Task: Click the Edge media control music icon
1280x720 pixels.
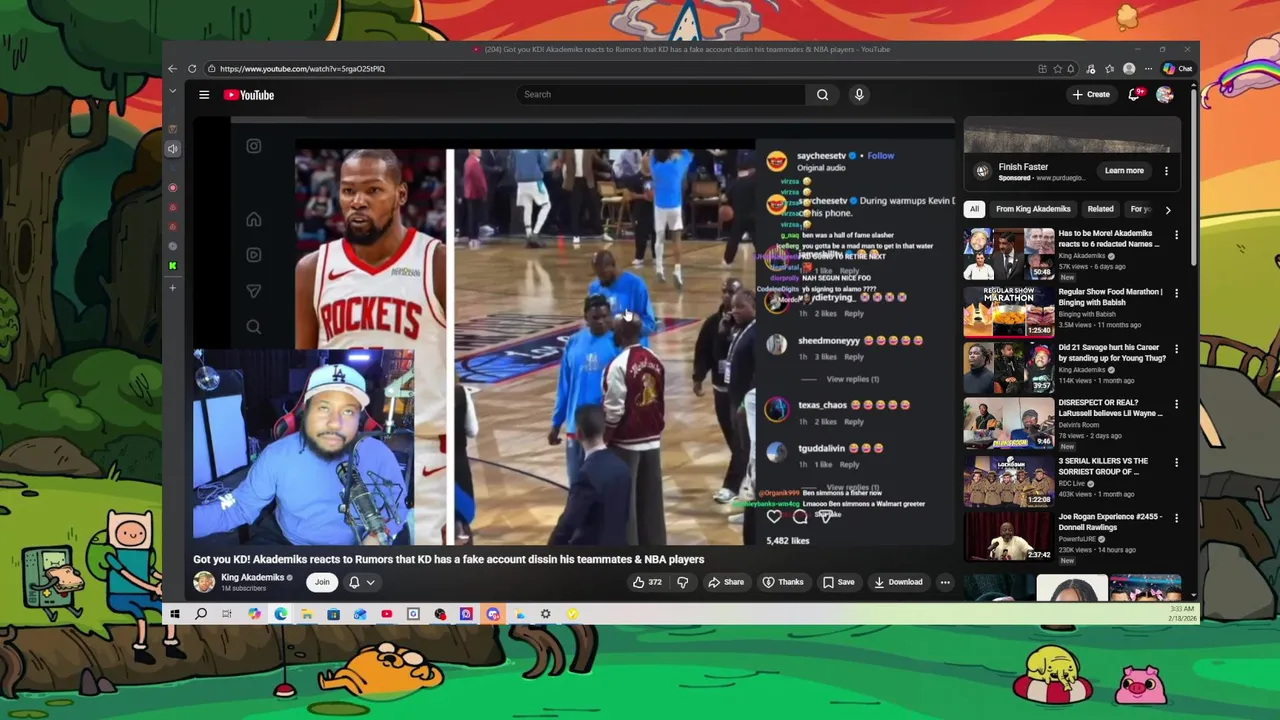Action: click(x=1090, y=69)
